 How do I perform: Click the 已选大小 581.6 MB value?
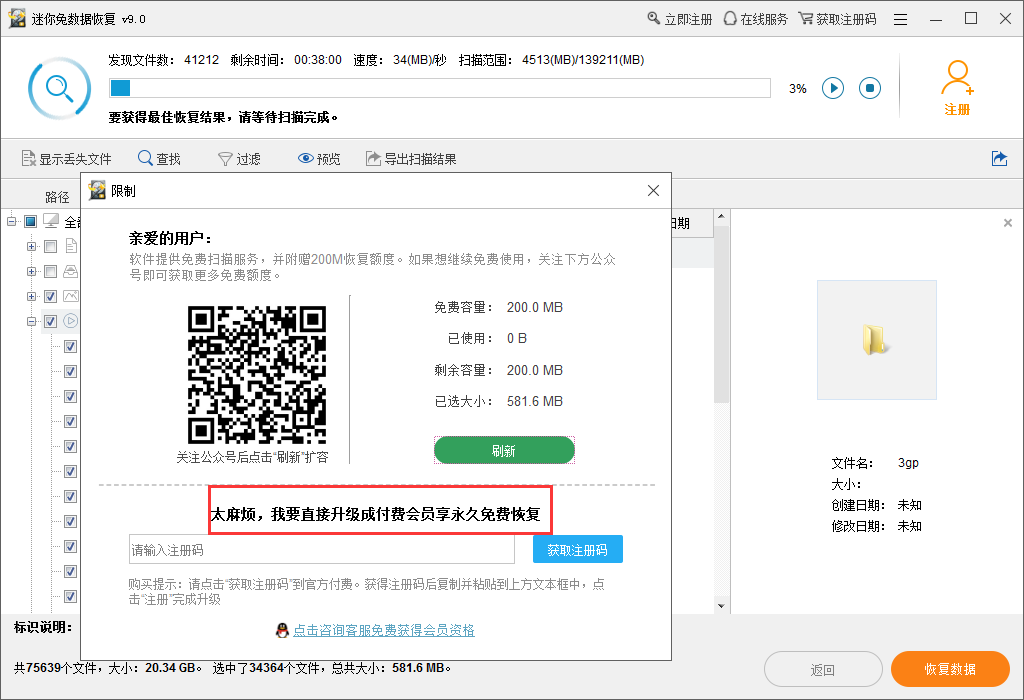tap(535, 402)
